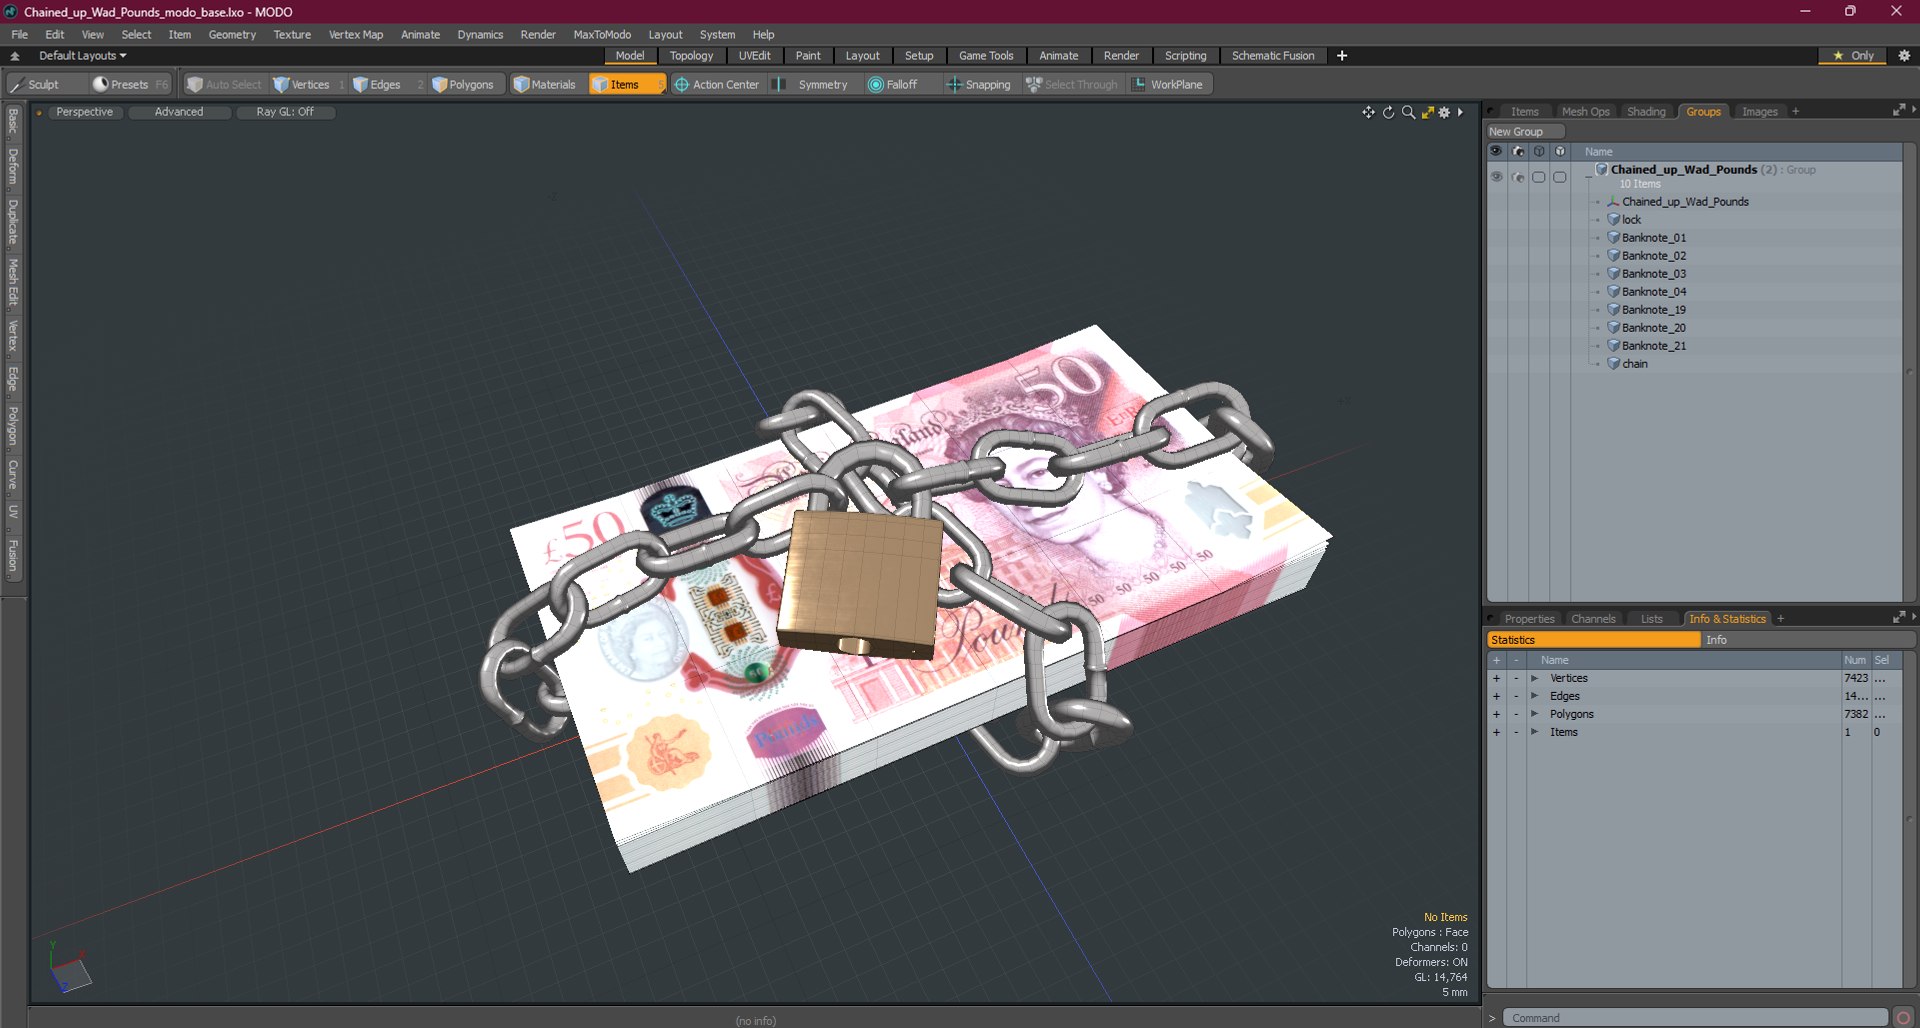Viewport: 1920px width, 1028px height.
Task: Select Materials selection mode
Action: coord(545,85)
